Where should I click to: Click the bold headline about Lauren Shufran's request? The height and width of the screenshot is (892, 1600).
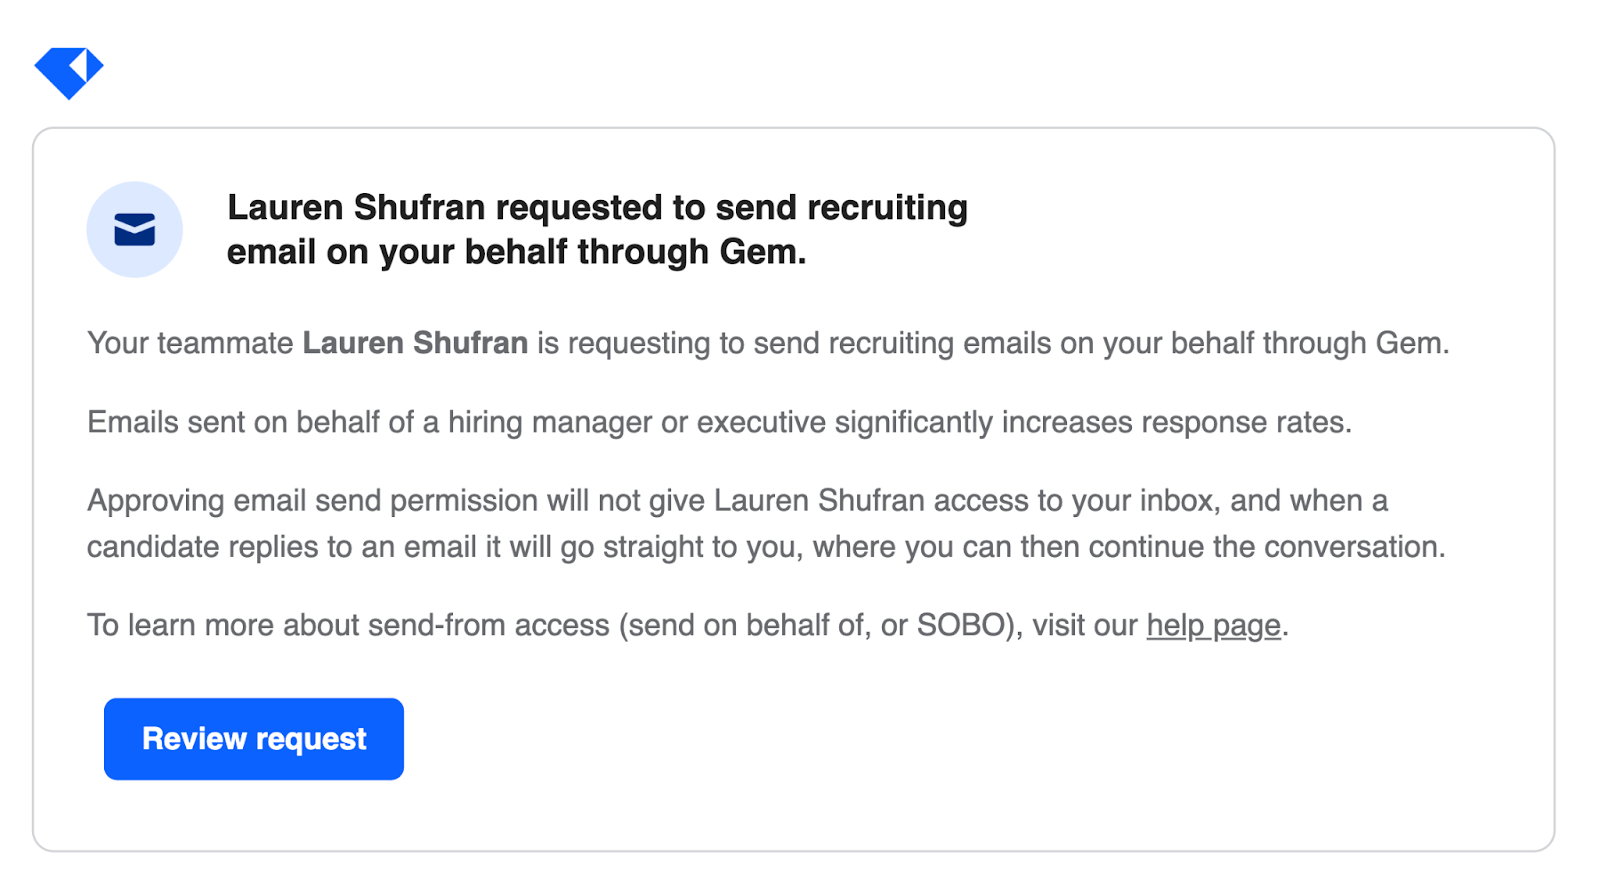pyautogui.click(x=597, y=229)
